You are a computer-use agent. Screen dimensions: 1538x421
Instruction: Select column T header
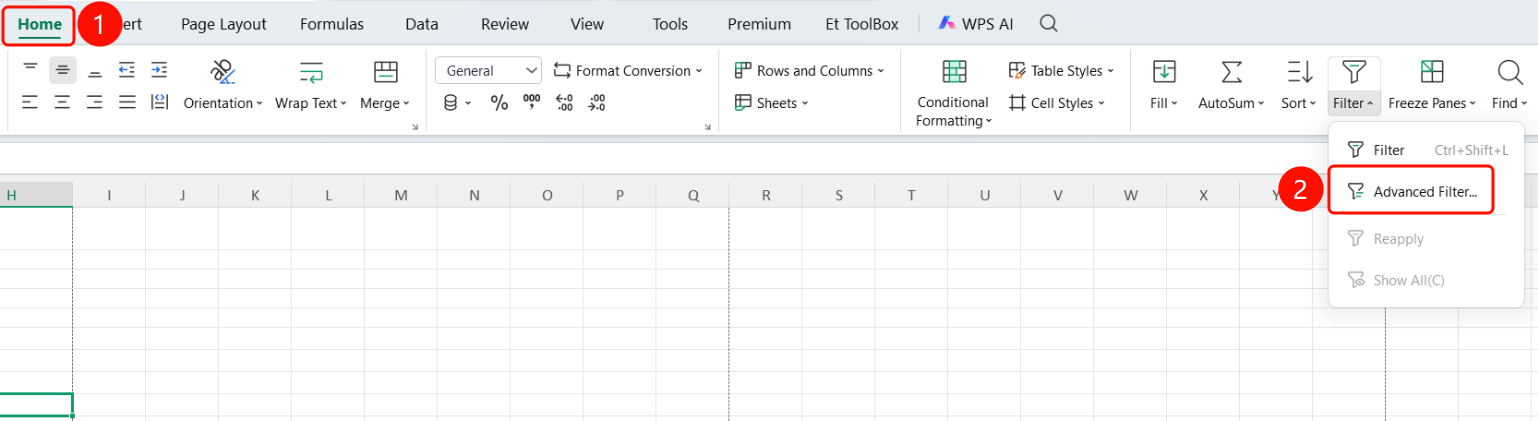click(x=912, y=195)
